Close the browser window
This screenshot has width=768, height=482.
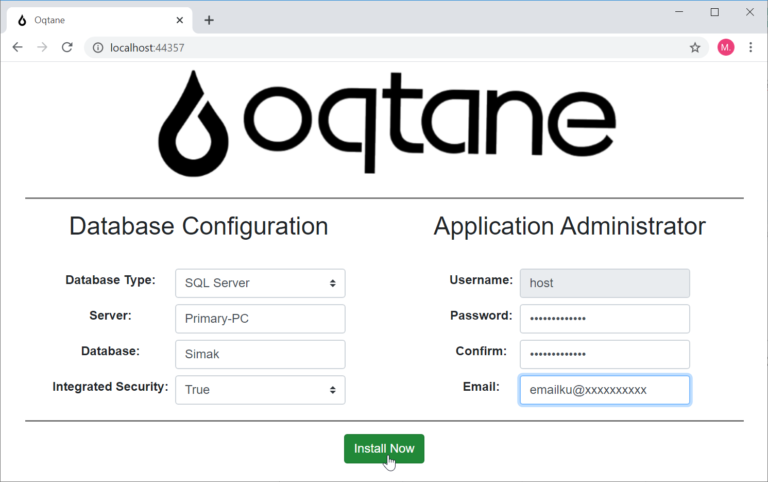(x=750, y=12)
